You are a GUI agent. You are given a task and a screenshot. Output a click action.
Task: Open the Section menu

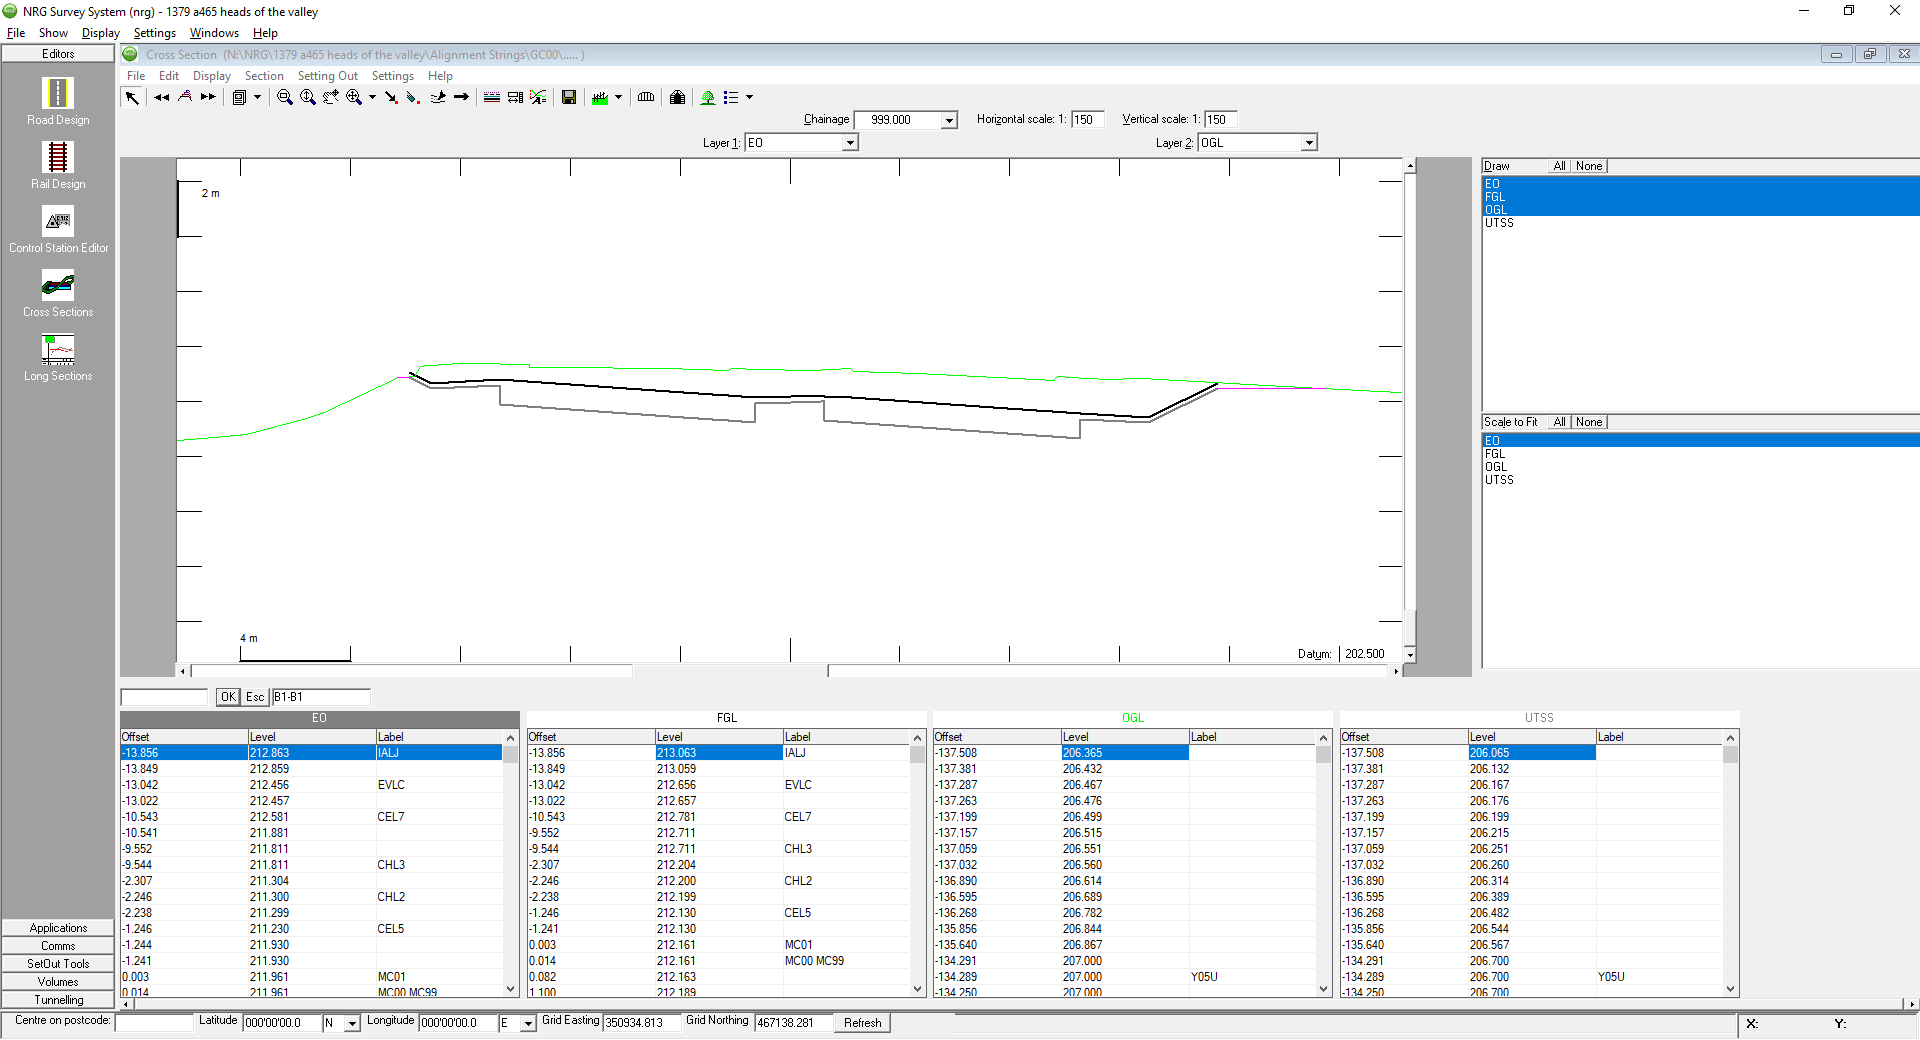coord(264,76)
